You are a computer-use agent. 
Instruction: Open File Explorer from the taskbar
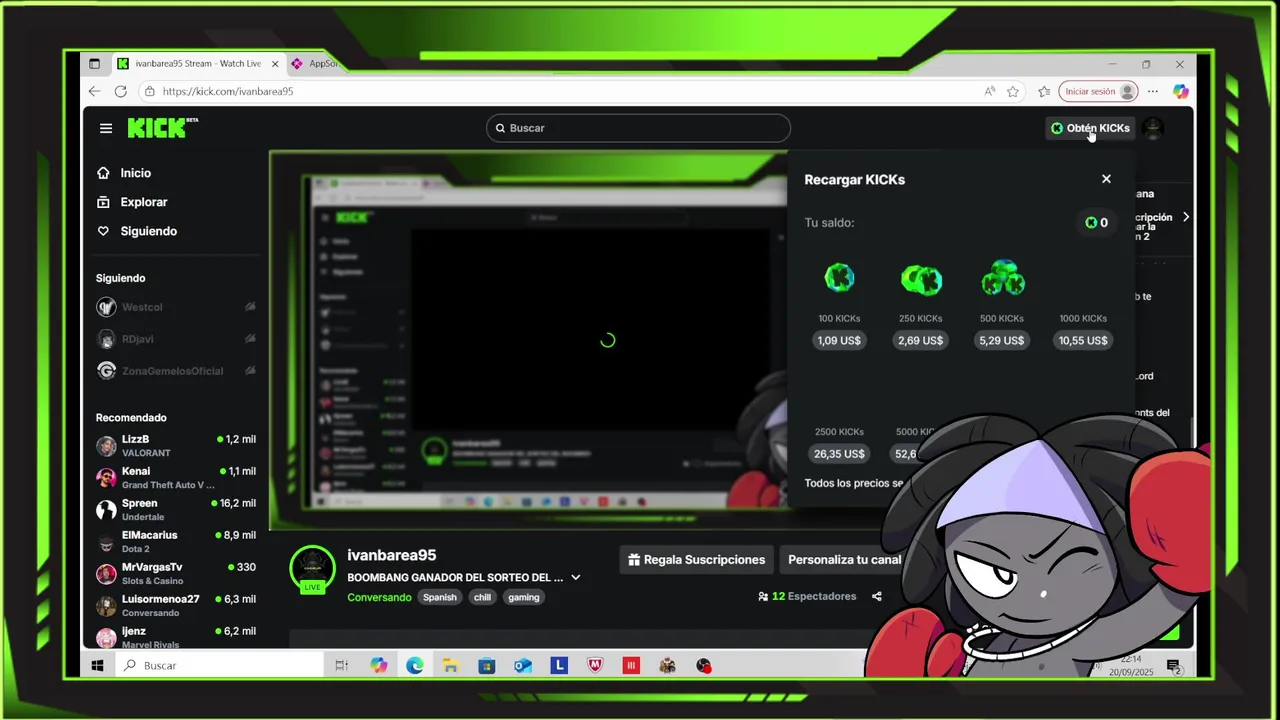[x=451, y=665]
